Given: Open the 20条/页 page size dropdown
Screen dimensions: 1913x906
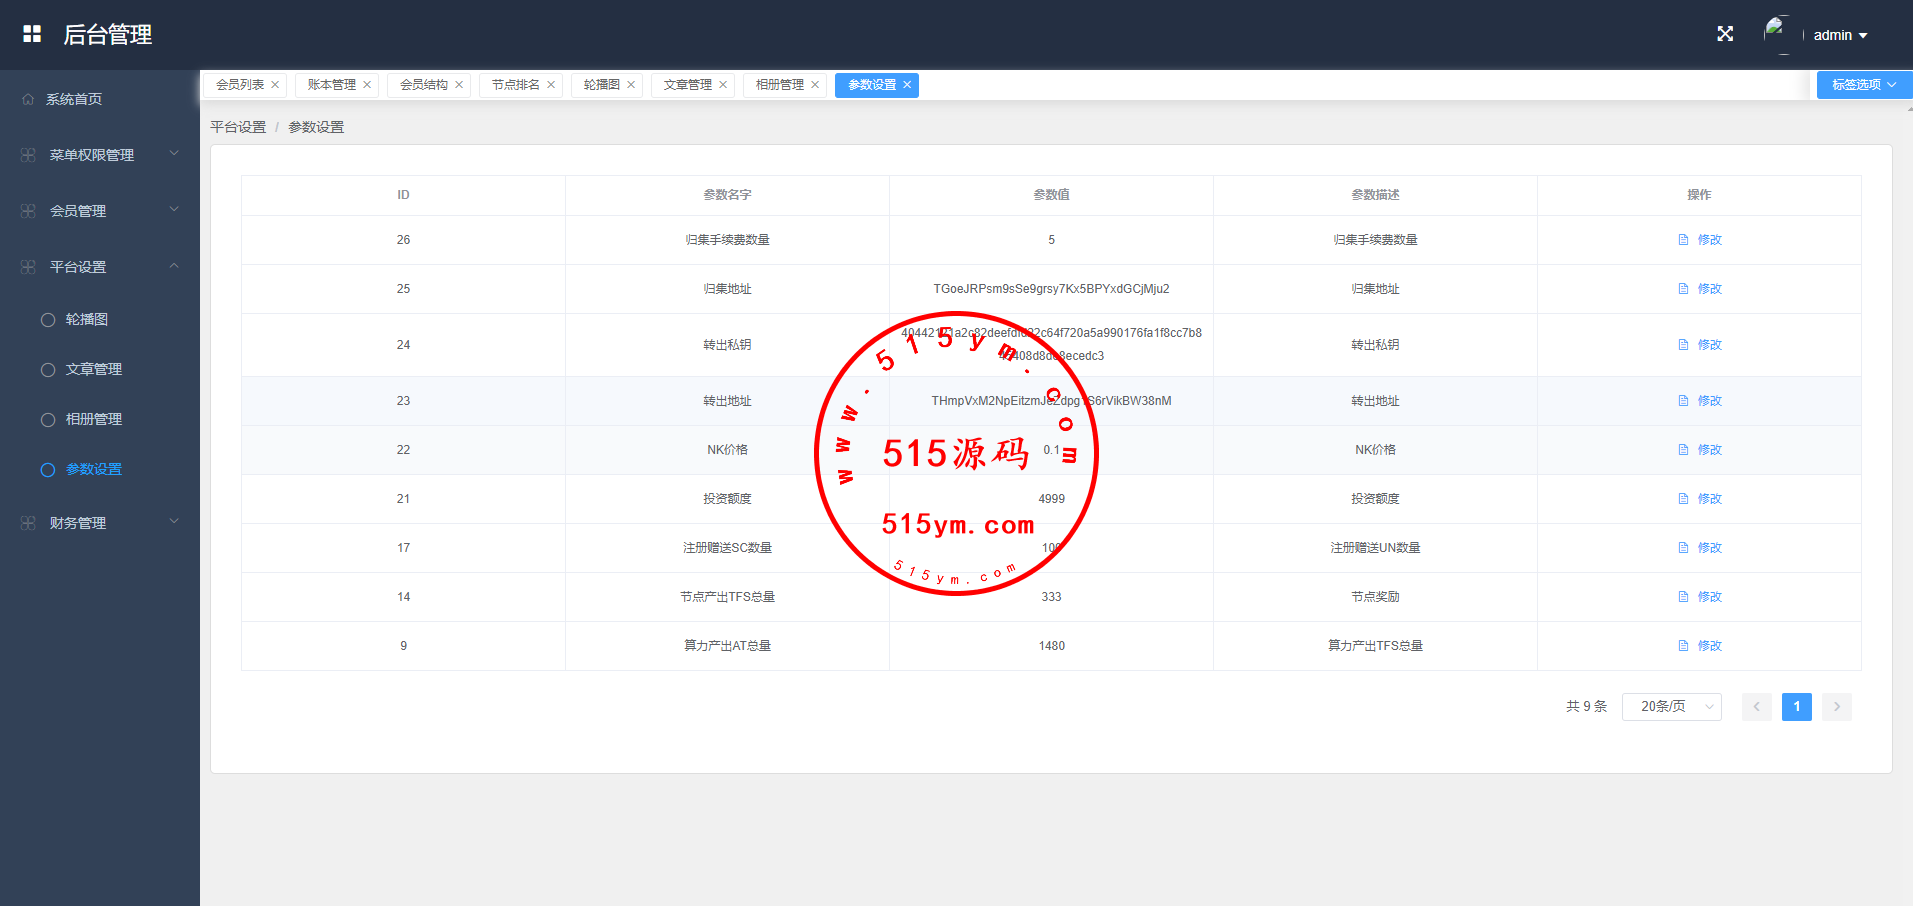Looking at the screenshot, I should (x=1671, y=707).
